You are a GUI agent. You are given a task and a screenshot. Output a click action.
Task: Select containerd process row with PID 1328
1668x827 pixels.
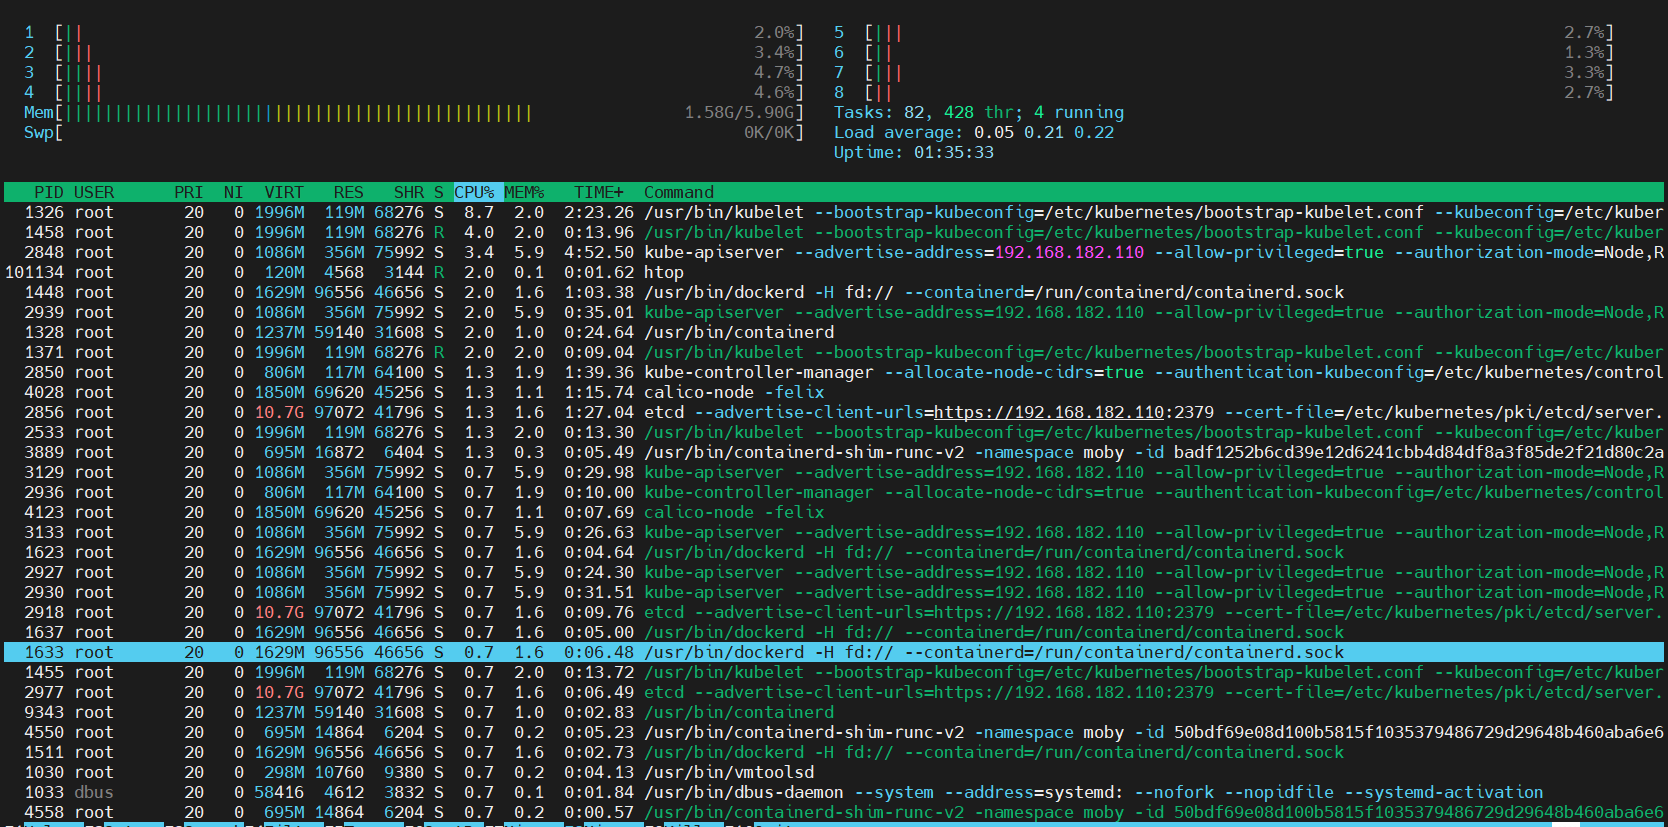pos(834,332)
